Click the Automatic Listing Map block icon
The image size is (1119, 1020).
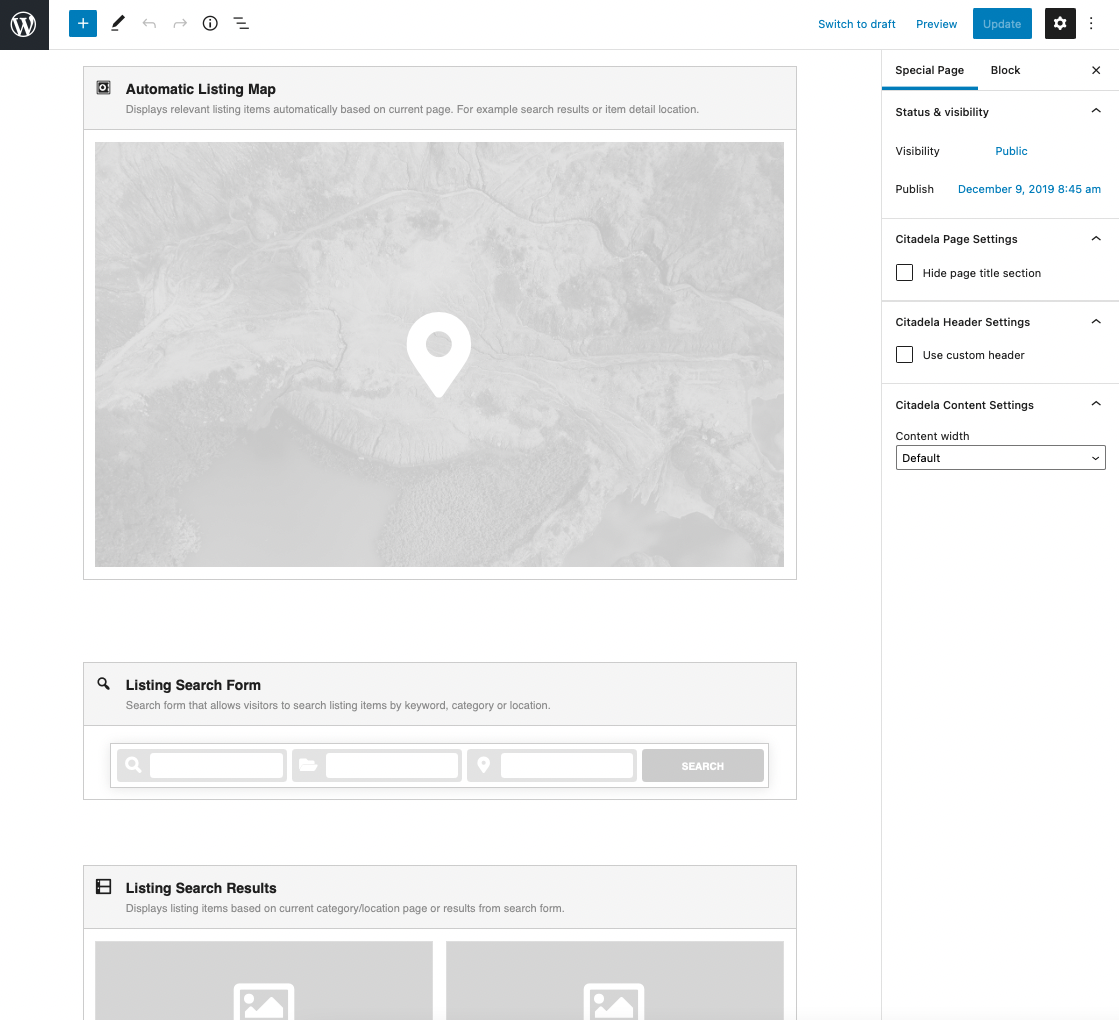pyautogui.click(x=103, y=88)
